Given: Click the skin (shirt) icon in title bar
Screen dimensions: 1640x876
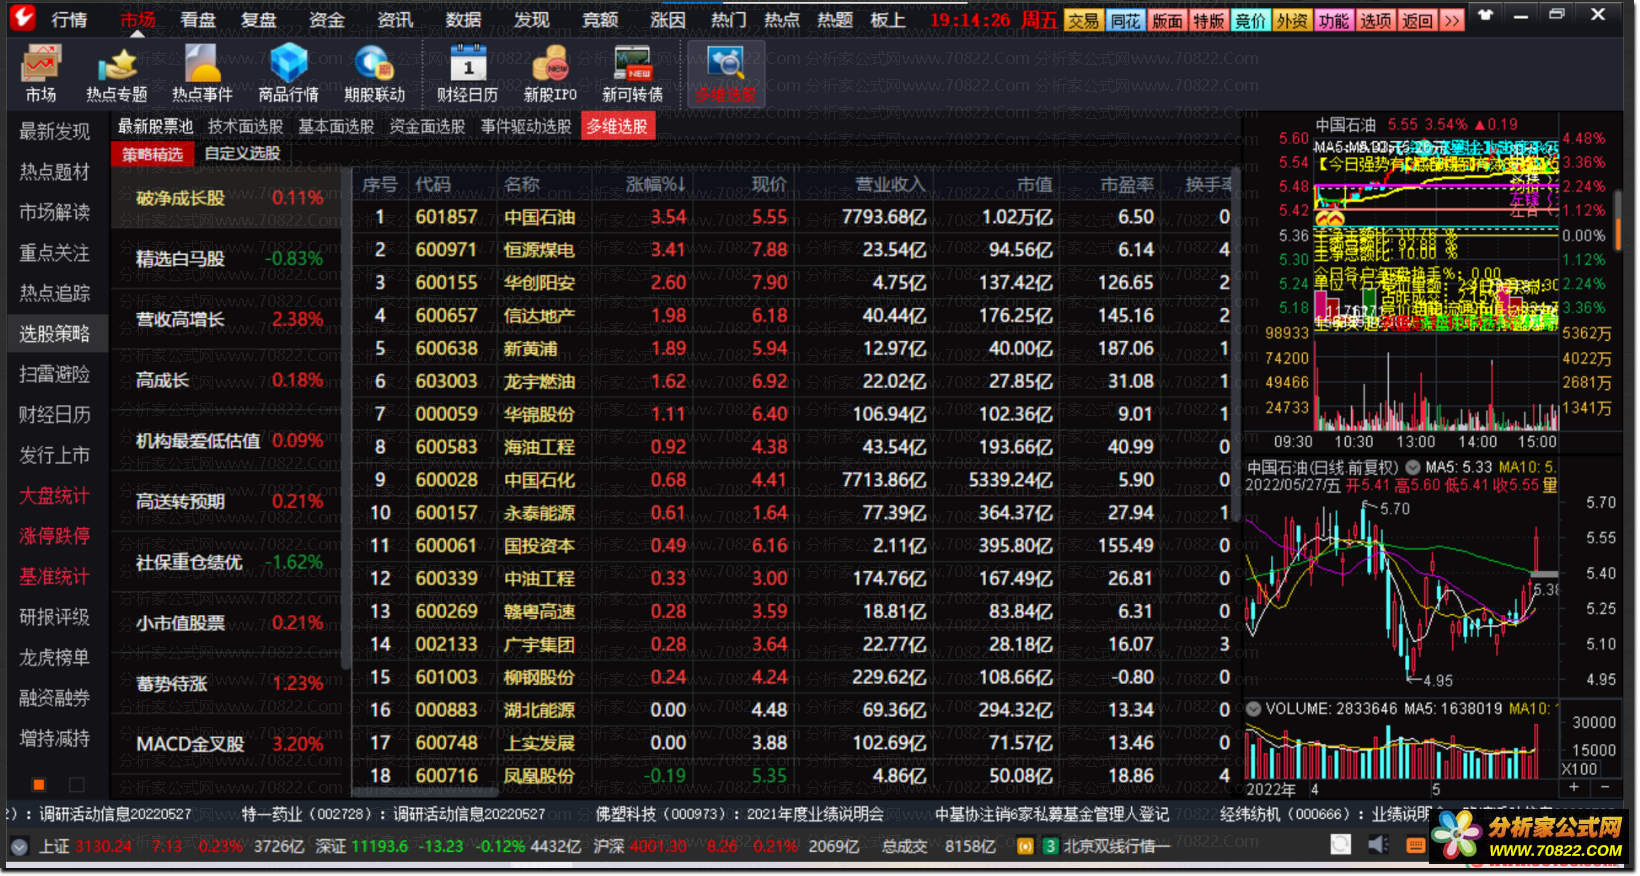Looking at the screenshot, I should point(1486,15).
